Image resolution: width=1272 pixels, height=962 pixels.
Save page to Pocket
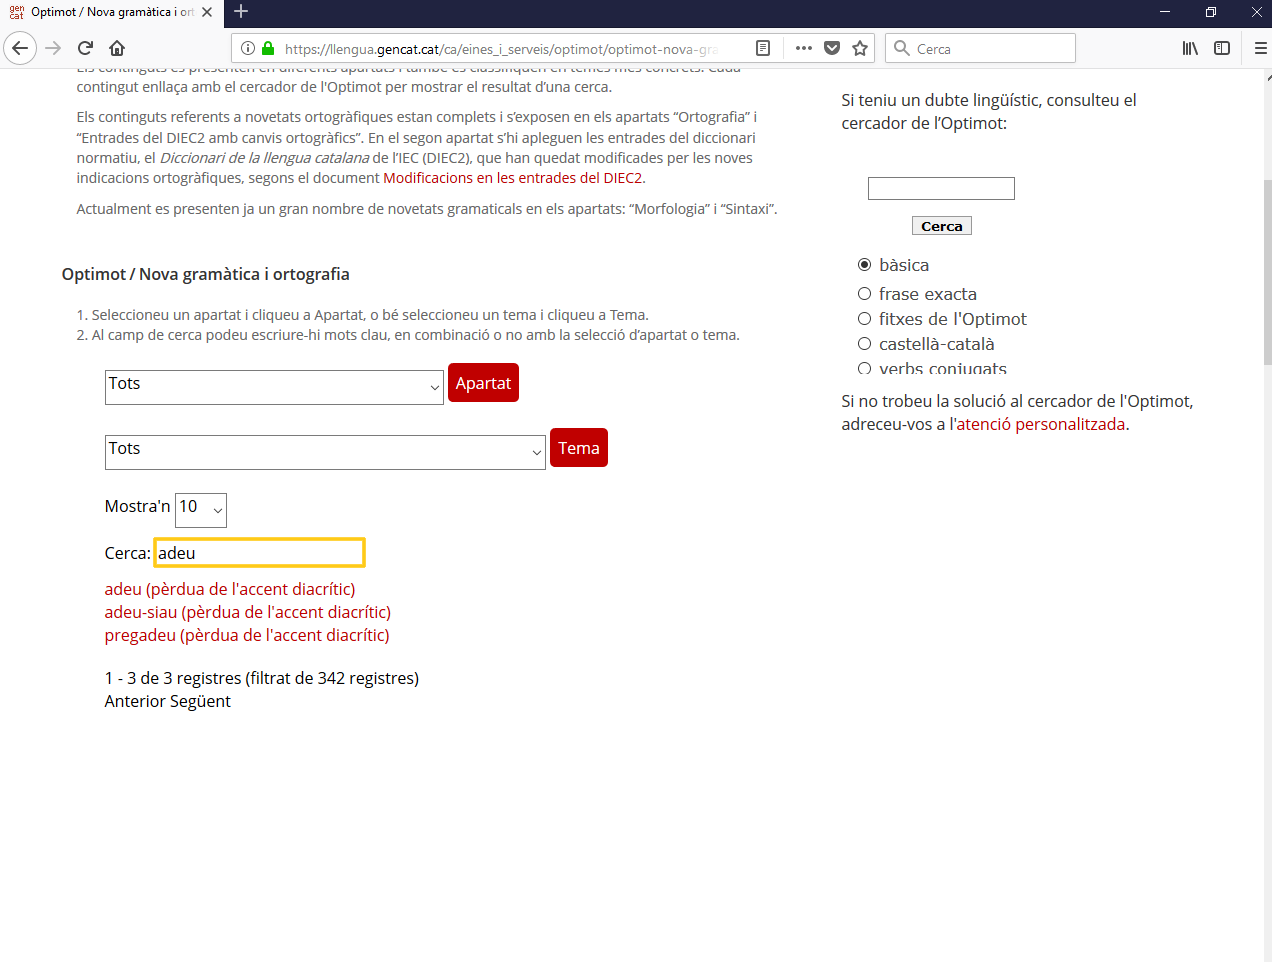click(832, 48)
